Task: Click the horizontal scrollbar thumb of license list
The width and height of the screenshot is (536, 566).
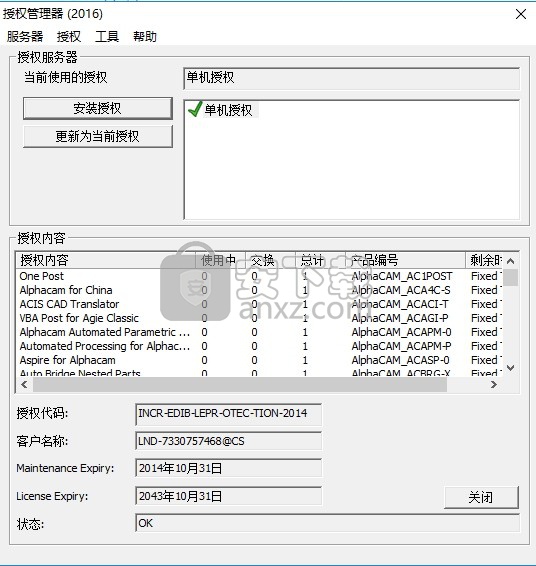Action: pos(240,385)
